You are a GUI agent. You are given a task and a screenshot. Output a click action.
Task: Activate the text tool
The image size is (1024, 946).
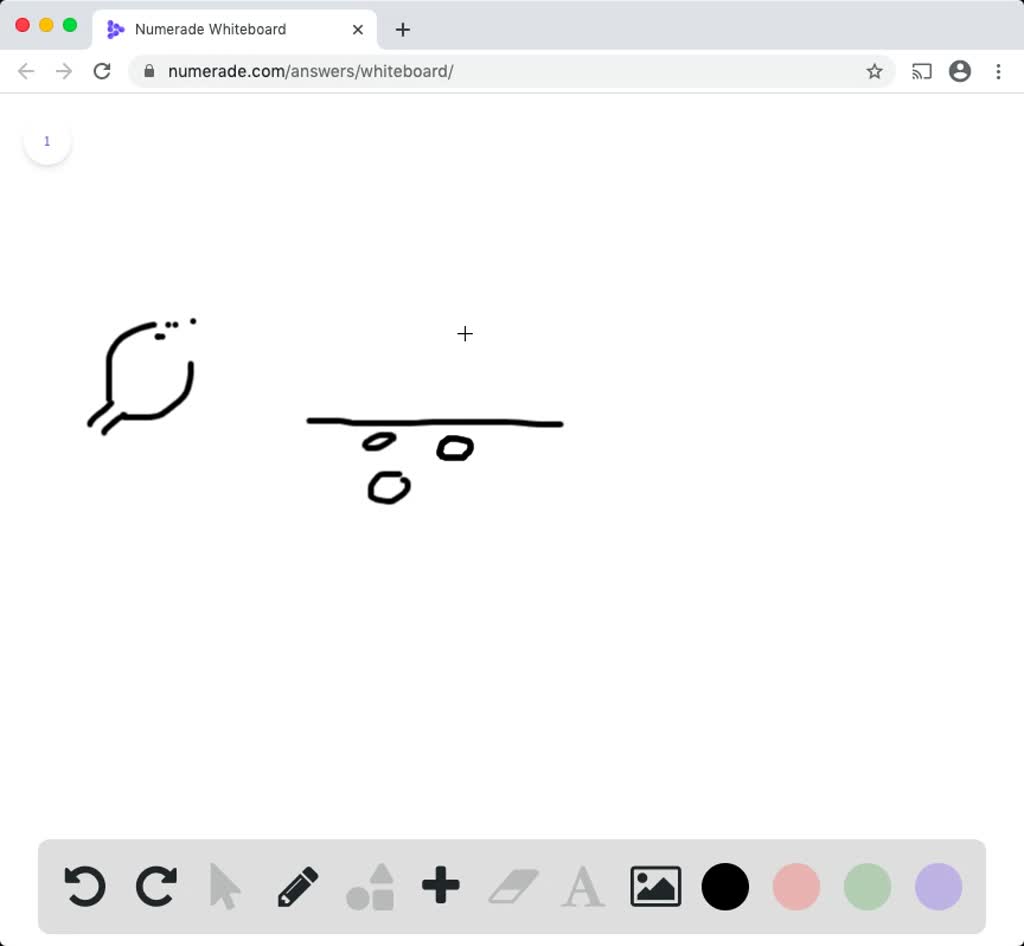pos(583,886)
